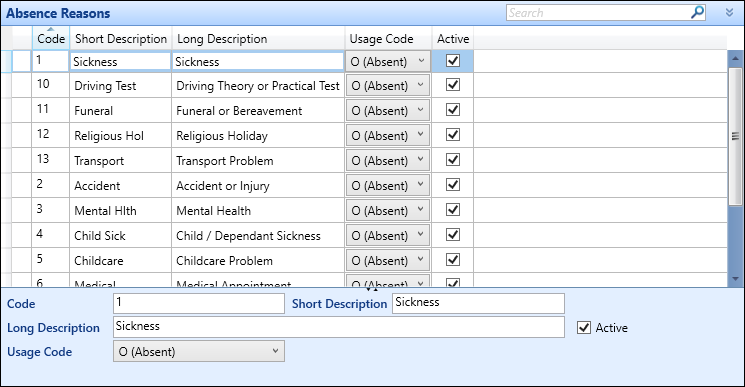Click Long Description field in detail form

point(339,327)
